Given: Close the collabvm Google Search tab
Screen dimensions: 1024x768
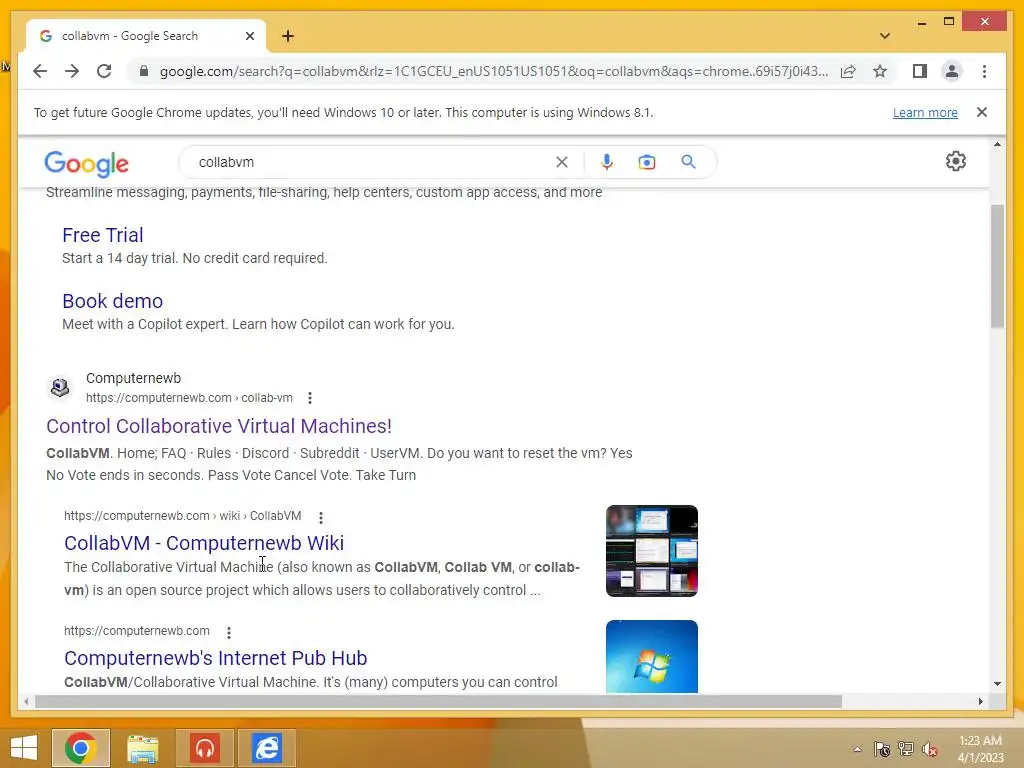Looking at the screenshot, I should (x=249, y=36).
